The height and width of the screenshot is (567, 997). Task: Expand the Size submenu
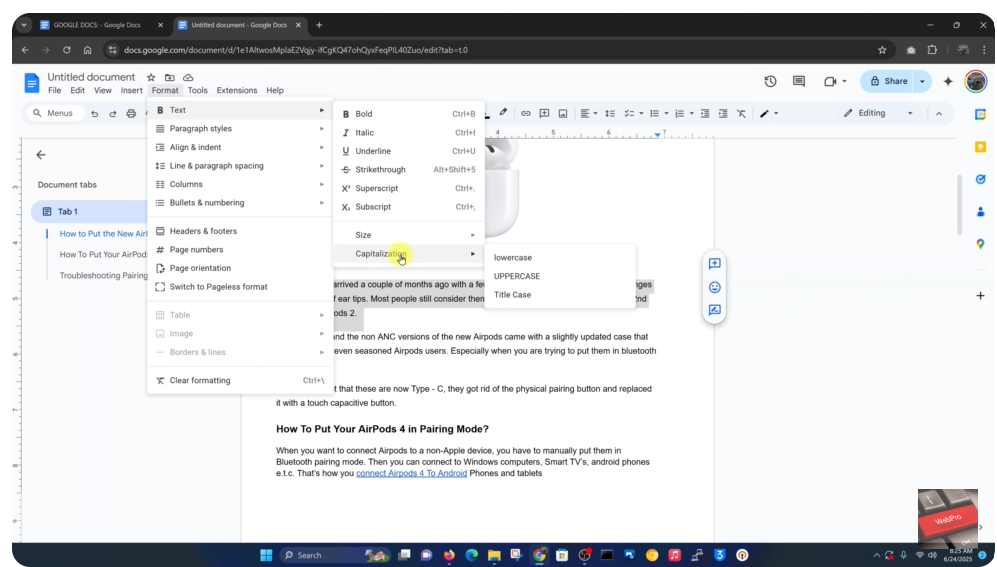tap(408, 235)
